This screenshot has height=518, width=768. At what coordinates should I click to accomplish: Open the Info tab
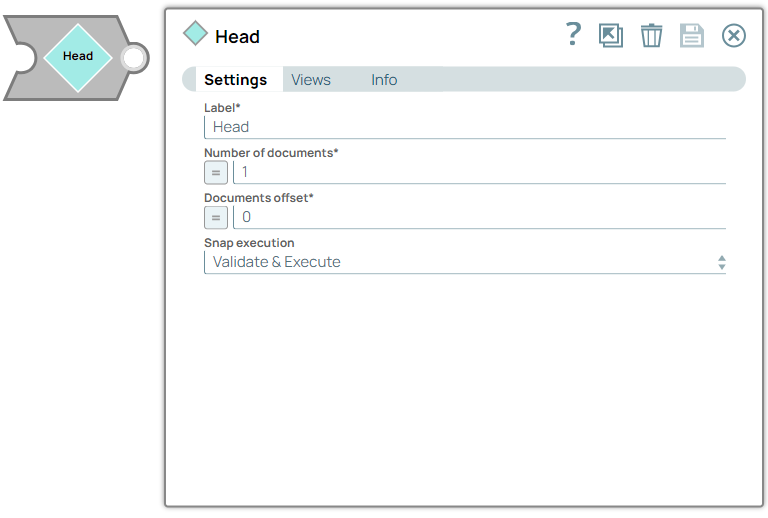click(384, 80)
